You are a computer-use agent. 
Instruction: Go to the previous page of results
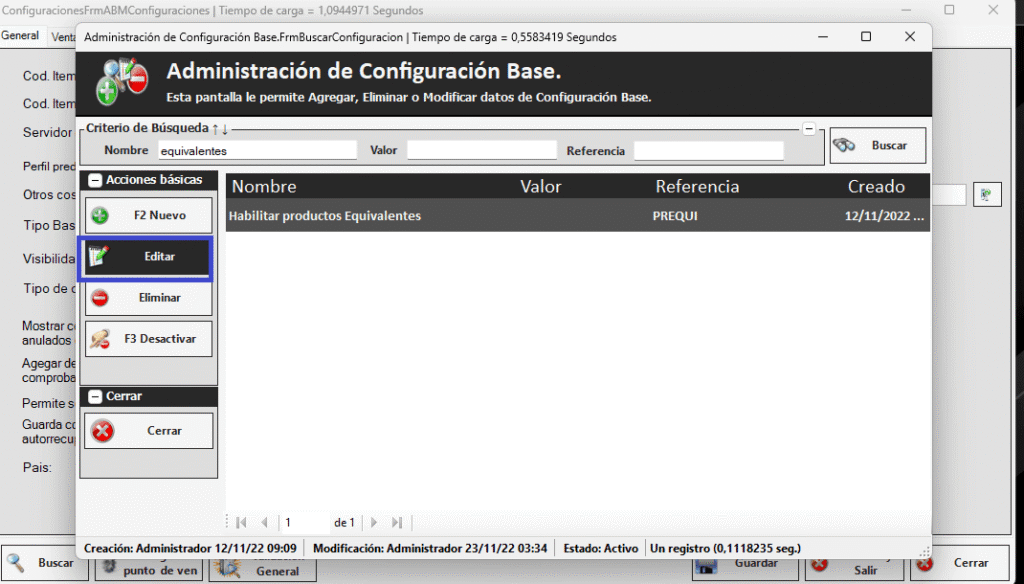point(264,522)
